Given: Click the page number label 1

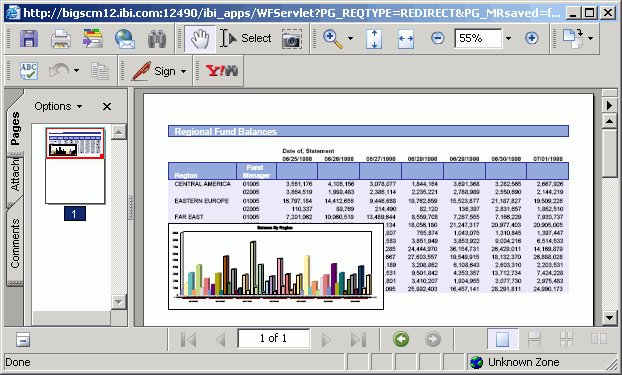Looking at the screenshot, I should [x=75, y=214].
